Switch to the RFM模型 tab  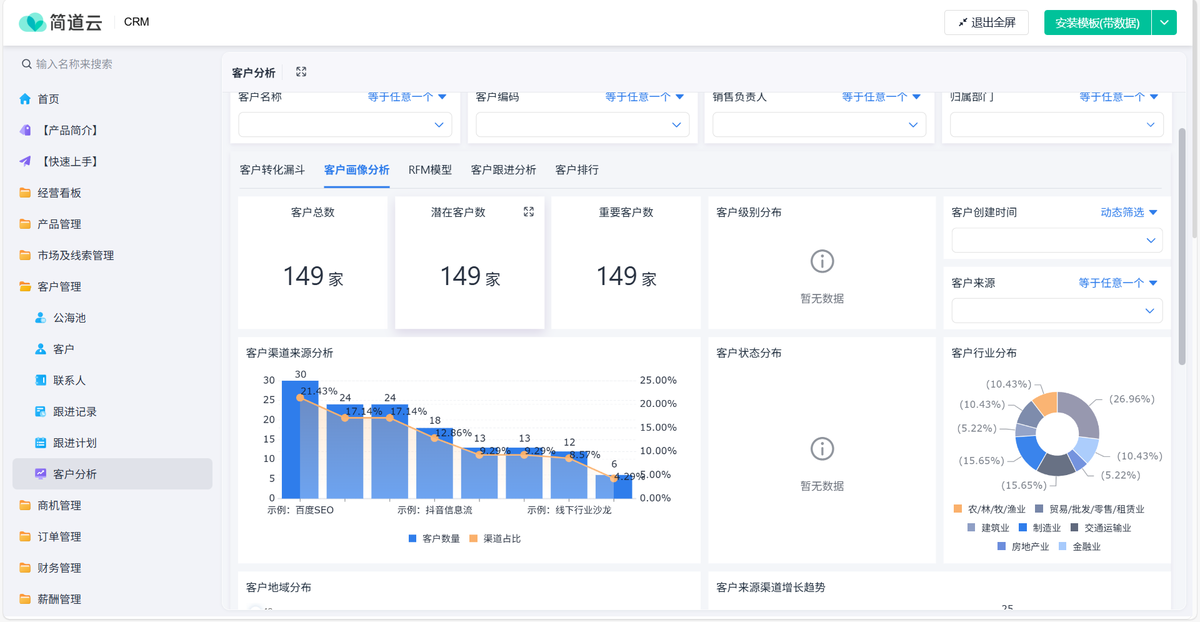pos(430,170)
